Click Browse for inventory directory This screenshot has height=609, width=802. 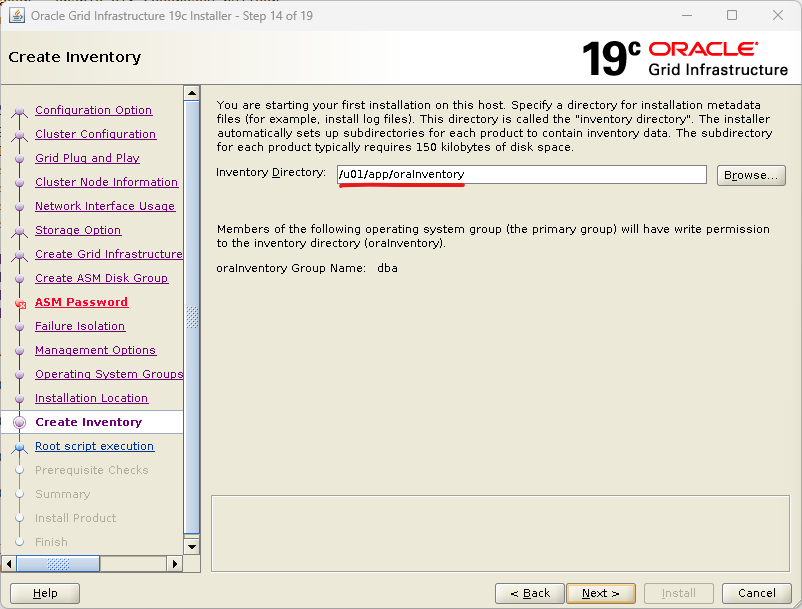(751, 175)
